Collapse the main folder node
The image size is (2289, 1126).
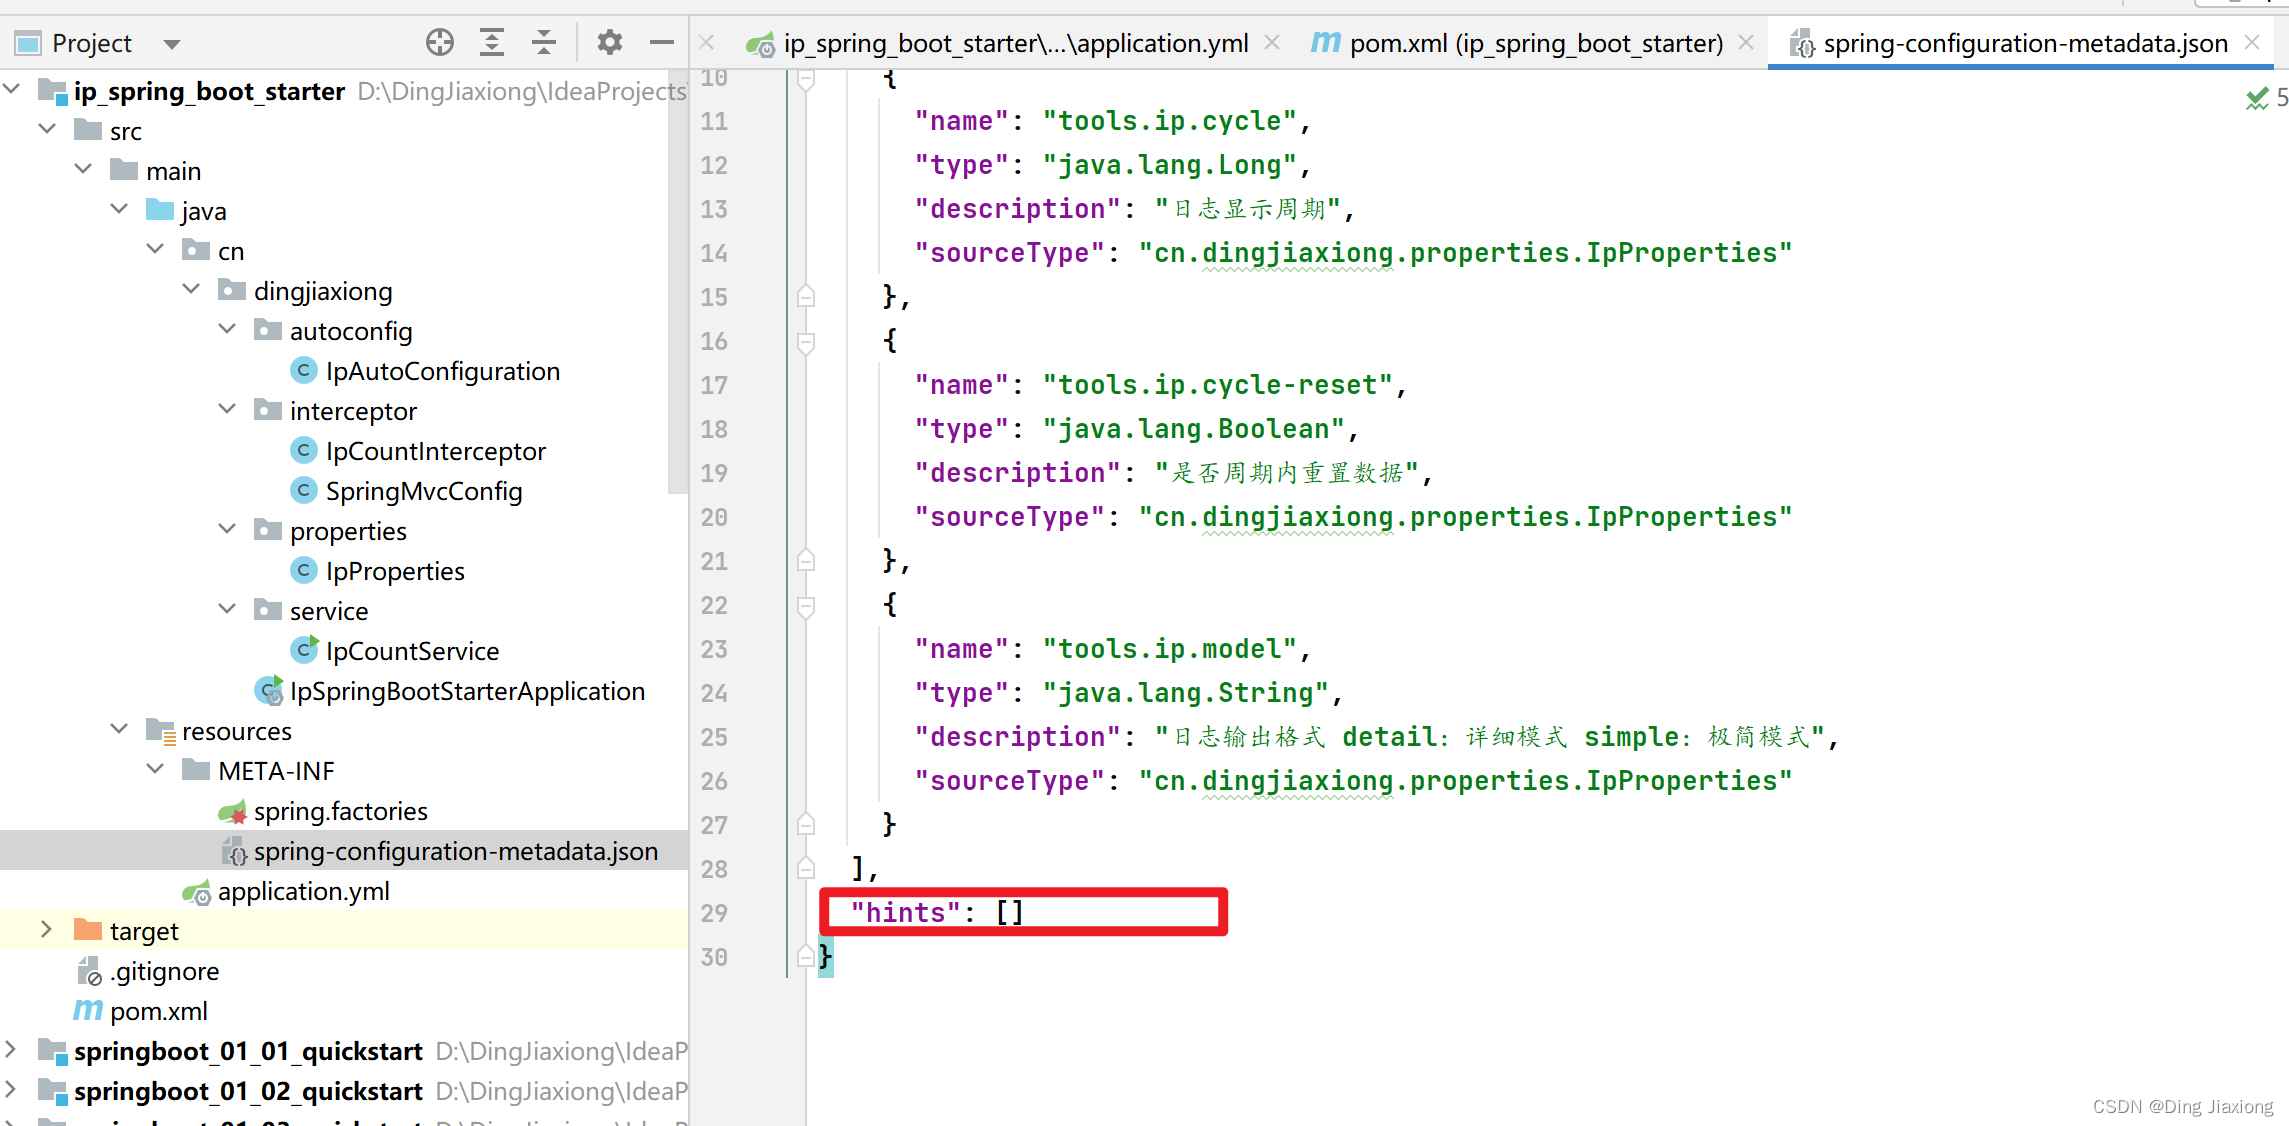click(83, 169)
